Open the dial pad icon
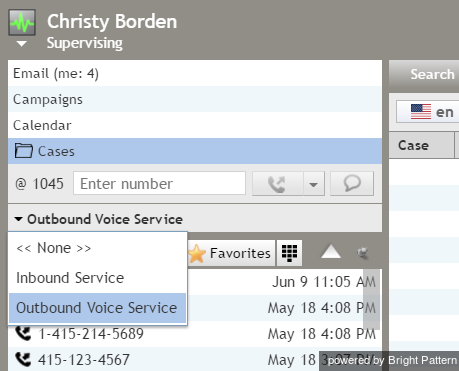459x371 pixels. (289, 253)
